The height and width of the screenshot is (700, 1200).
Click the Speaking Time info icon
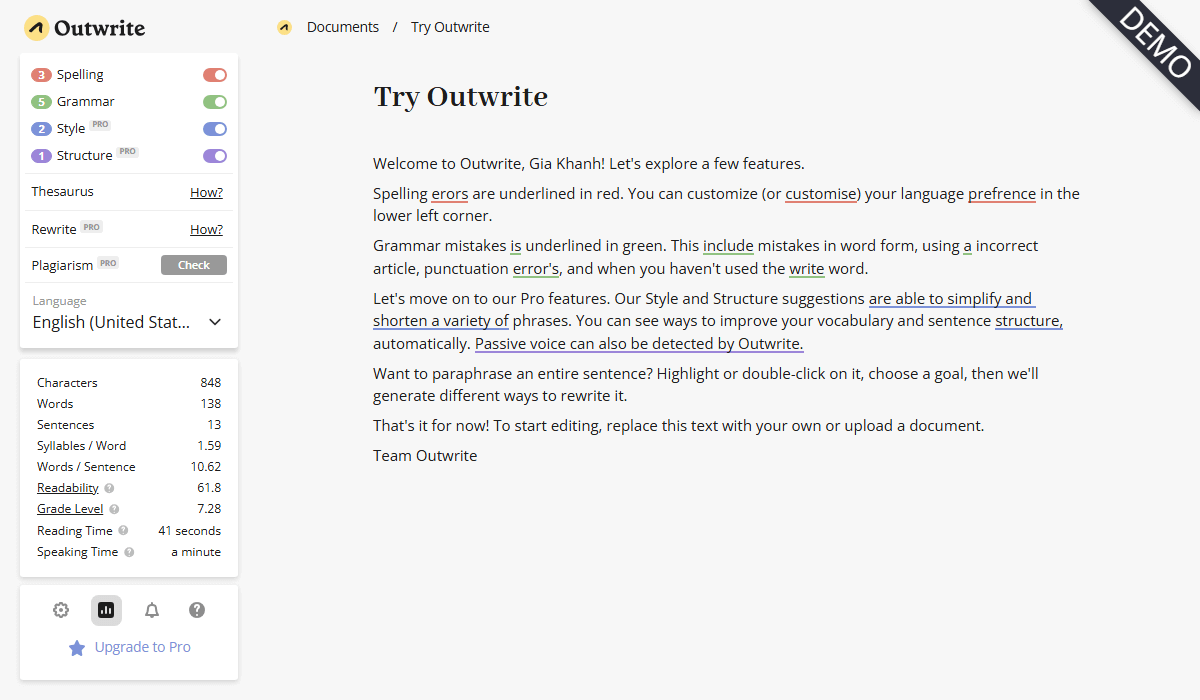tap(129, 552)
